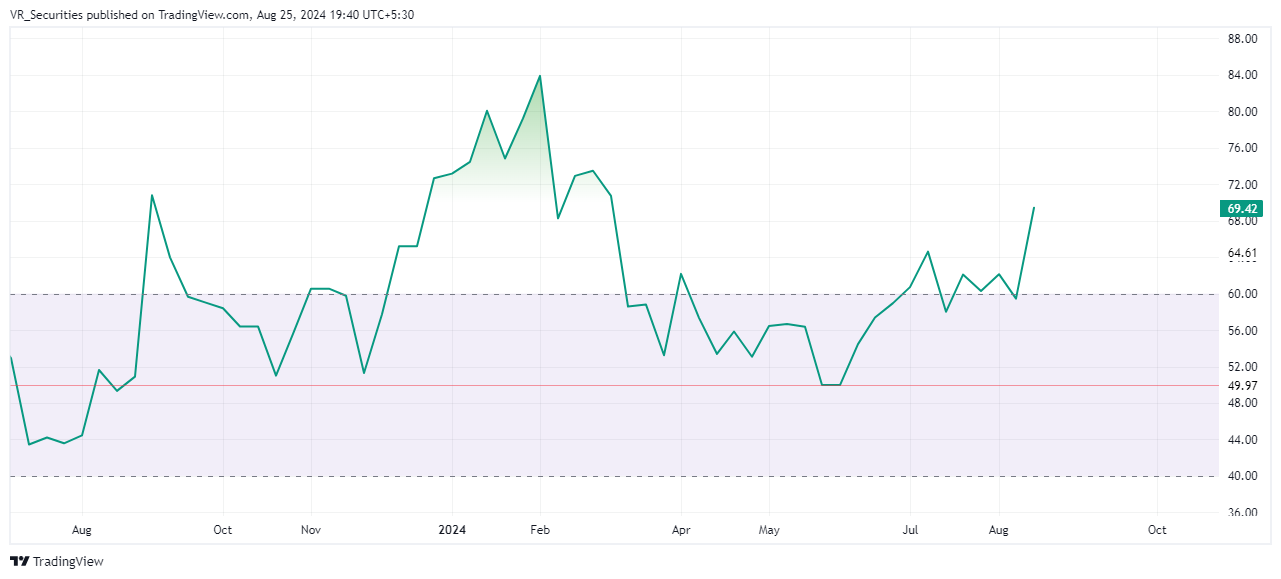
Task: Click the 76.00 price axis label
Action: pos(1242,148)
